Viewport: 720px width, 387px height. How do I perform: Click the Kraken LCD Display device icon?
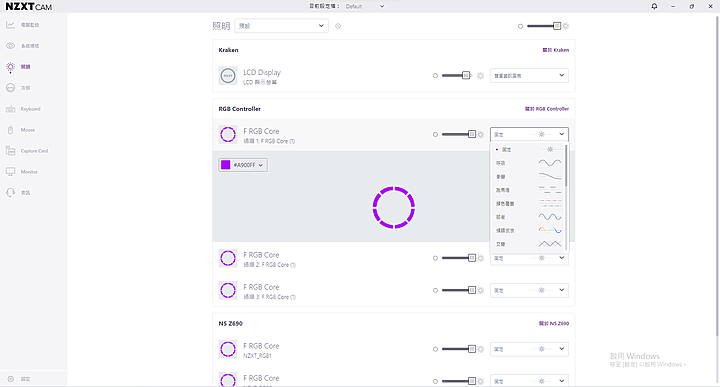click(228, 76)
